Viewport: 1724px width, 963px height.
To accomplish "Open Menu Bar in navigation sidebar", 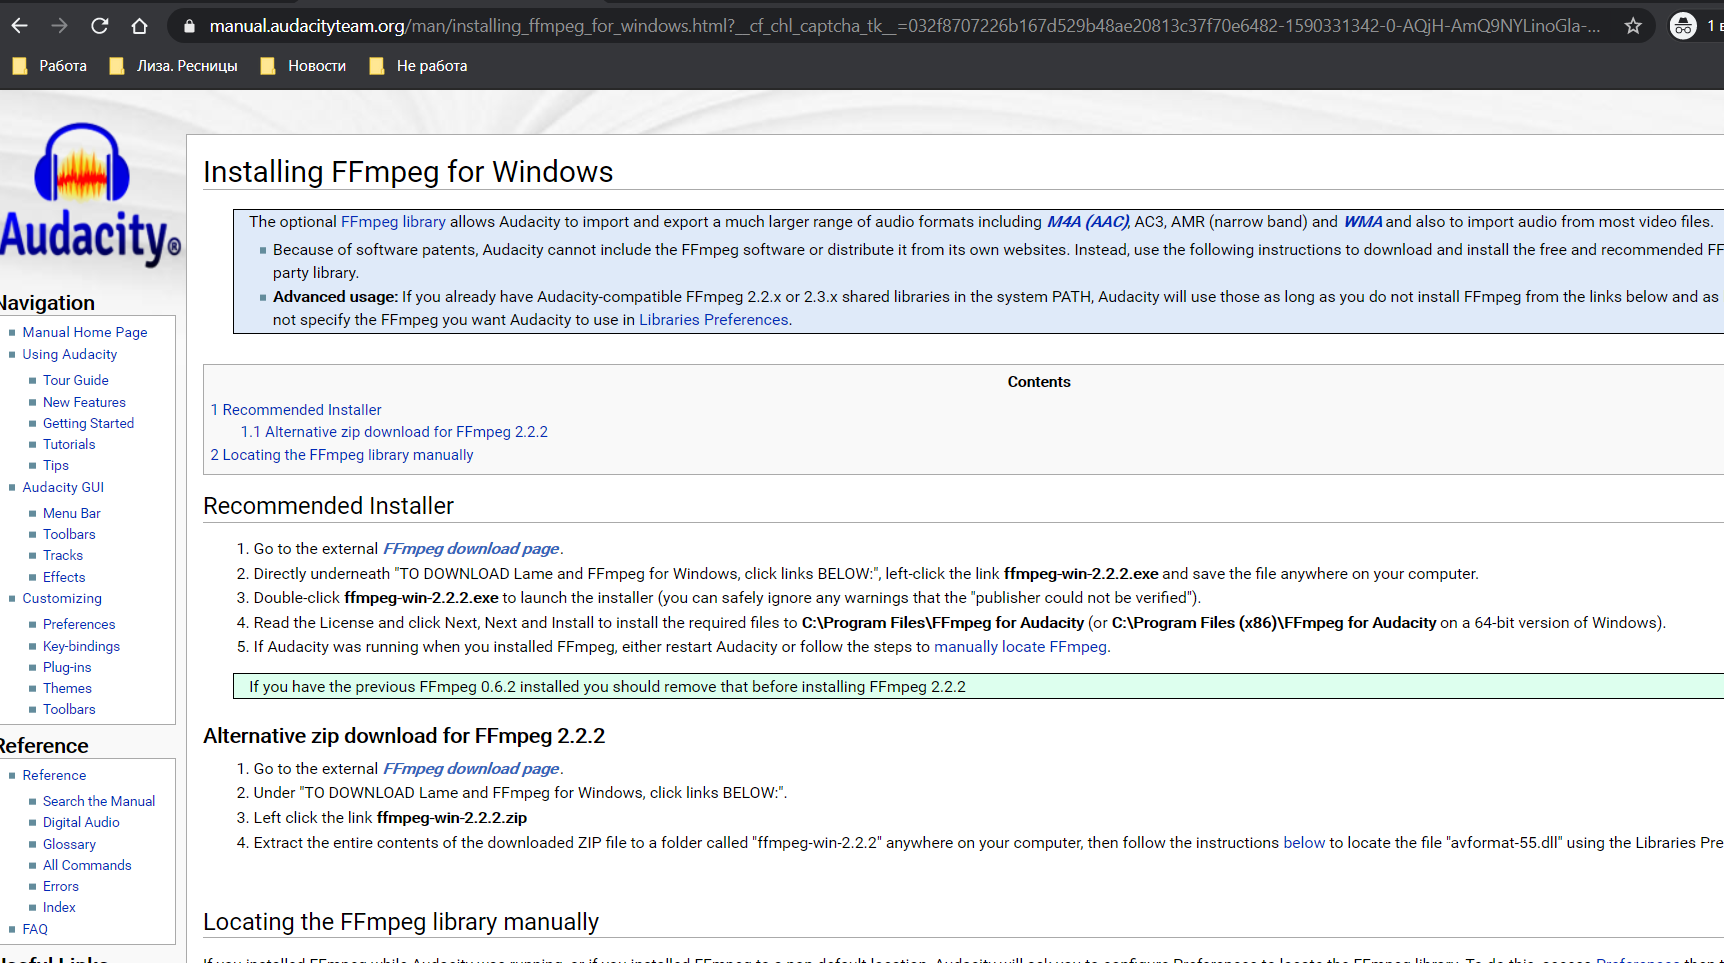I will 72,513.
